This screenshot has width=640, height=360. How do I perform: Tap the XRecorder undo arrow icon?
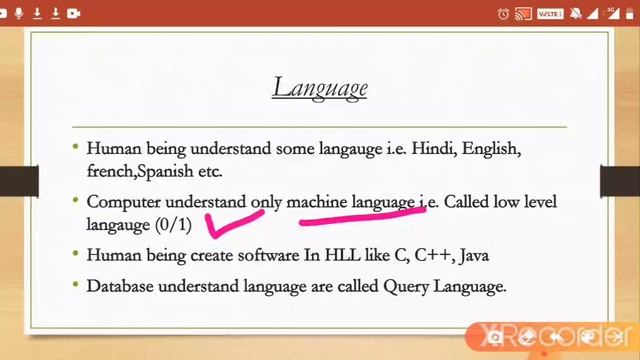[x=557, y=337]
